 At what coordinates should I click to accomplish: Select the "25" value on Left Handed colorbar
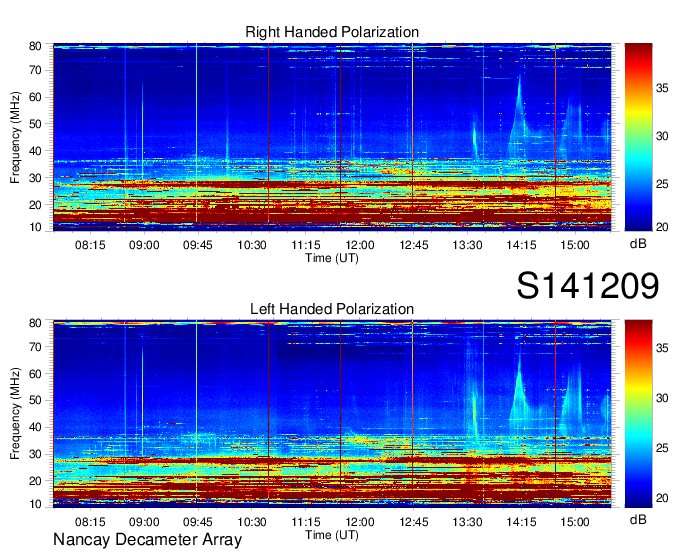662,448
